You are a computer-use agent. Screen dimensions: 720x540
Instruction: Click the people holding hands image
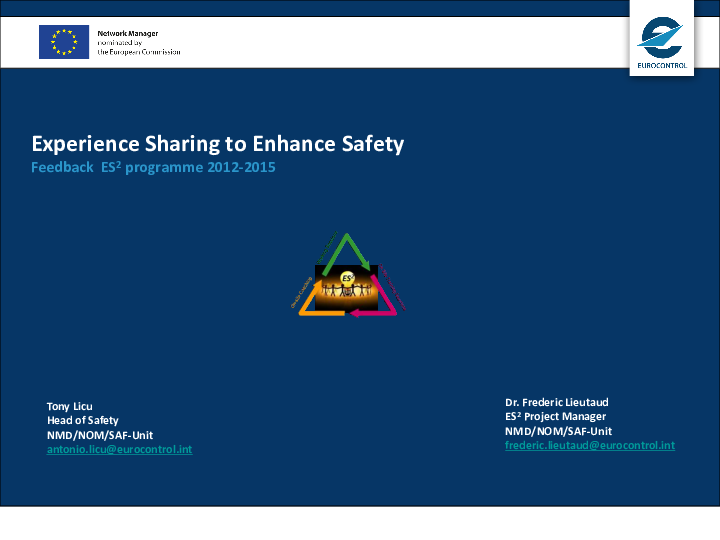coord(346,291)
